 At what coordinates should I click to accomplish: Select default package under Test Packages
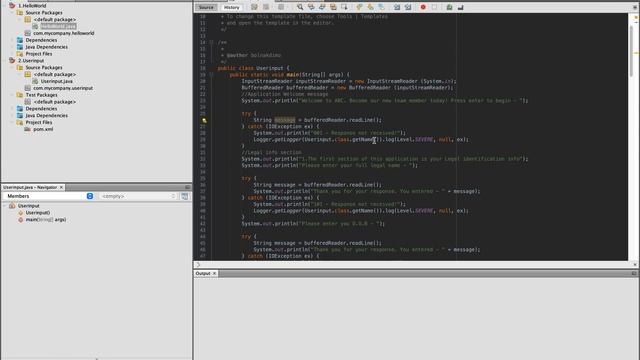click(54, 102)
